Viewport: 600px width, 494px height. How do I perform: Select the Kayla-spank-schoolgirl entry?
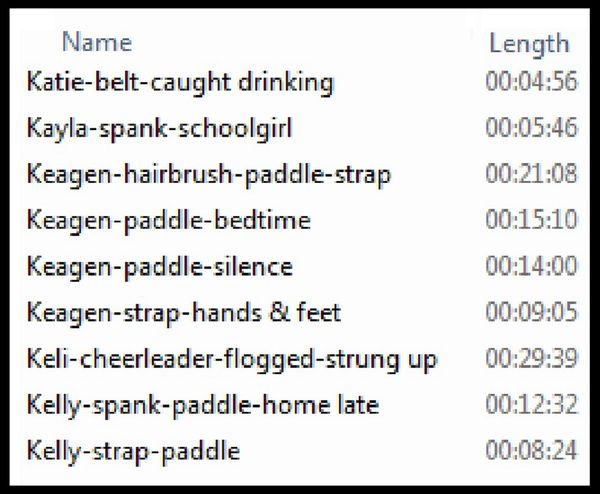coord(160,128)
